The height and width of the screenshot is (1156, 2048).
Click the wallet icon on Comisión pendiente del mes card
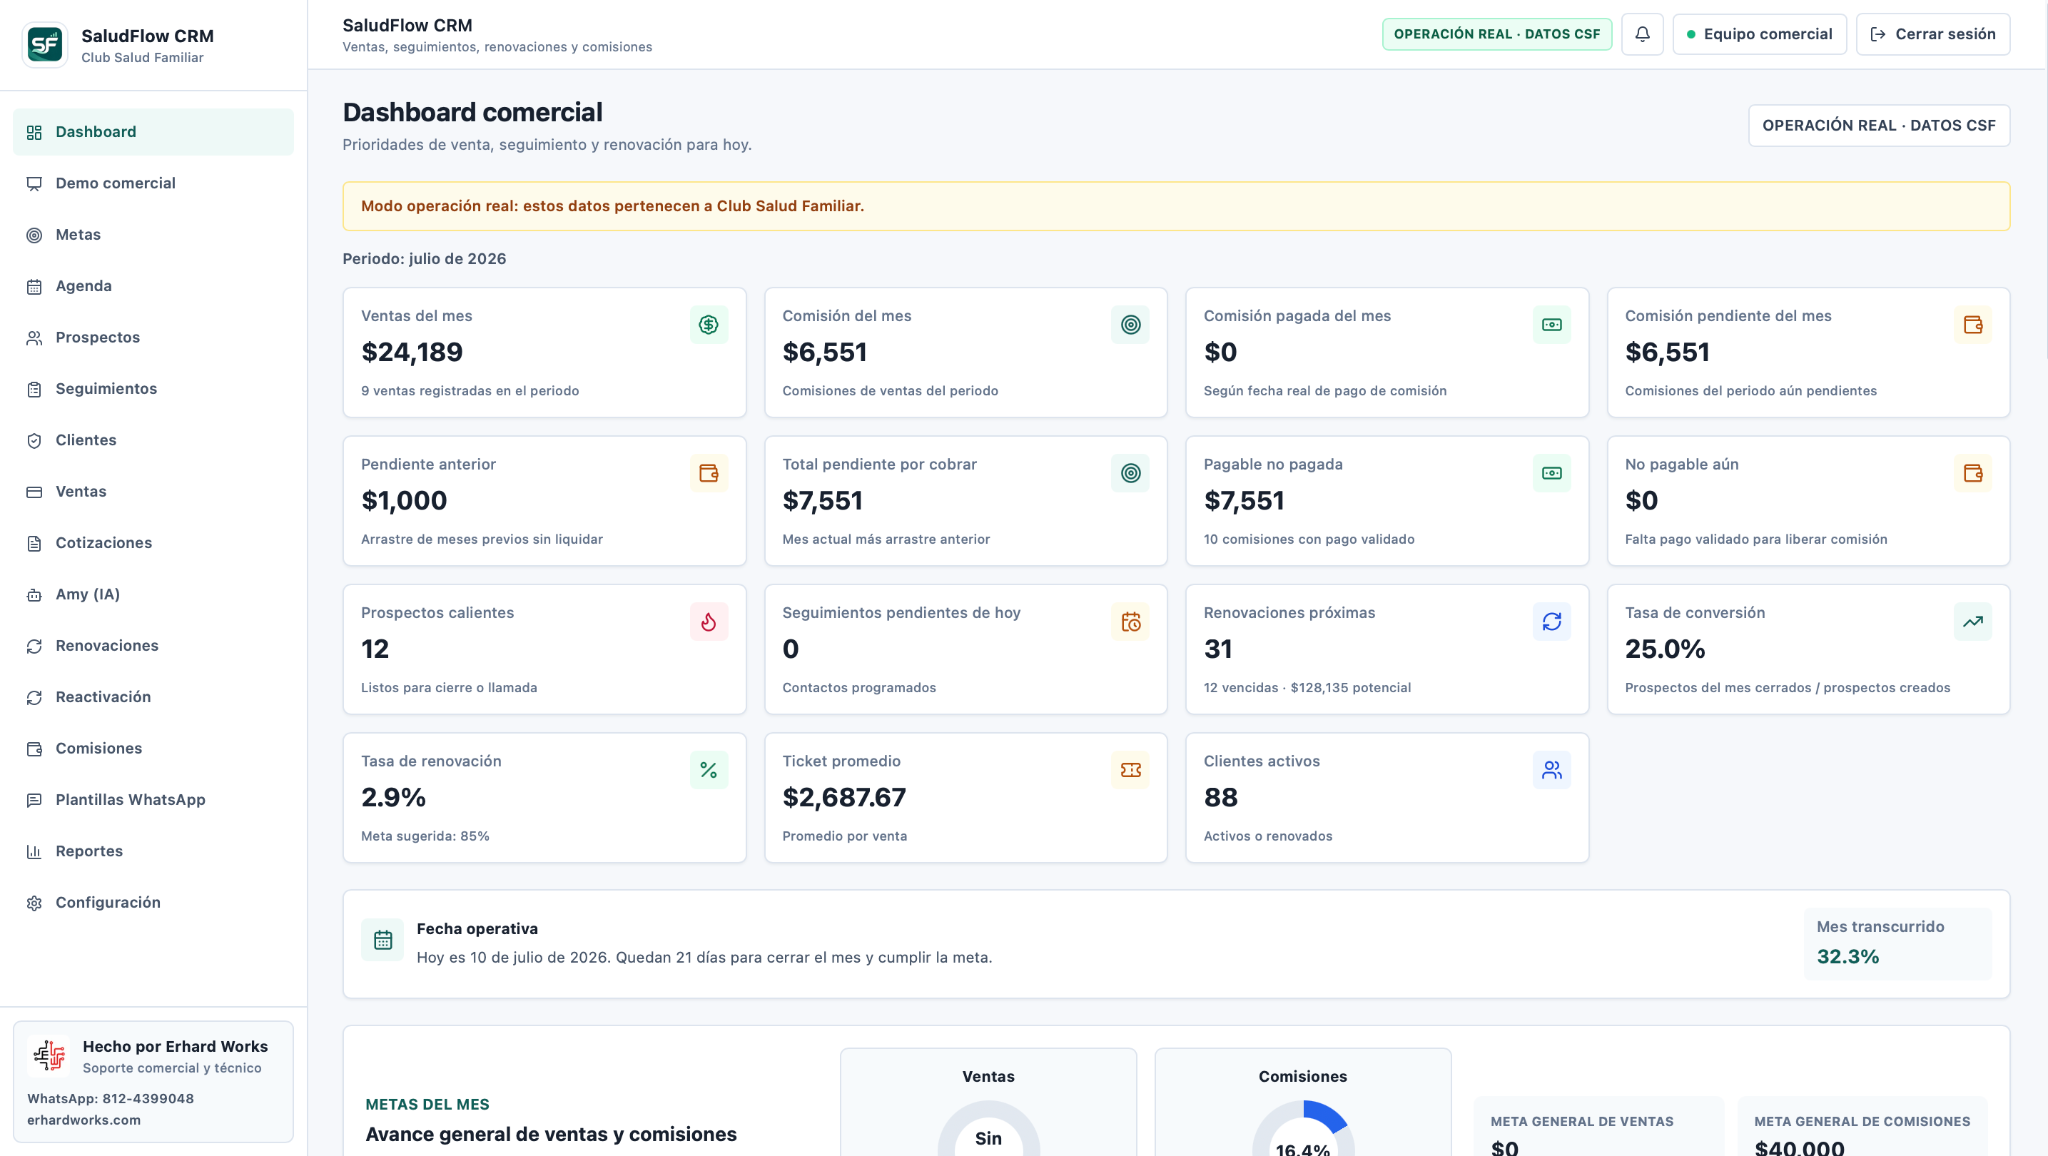coord(1973,325)
